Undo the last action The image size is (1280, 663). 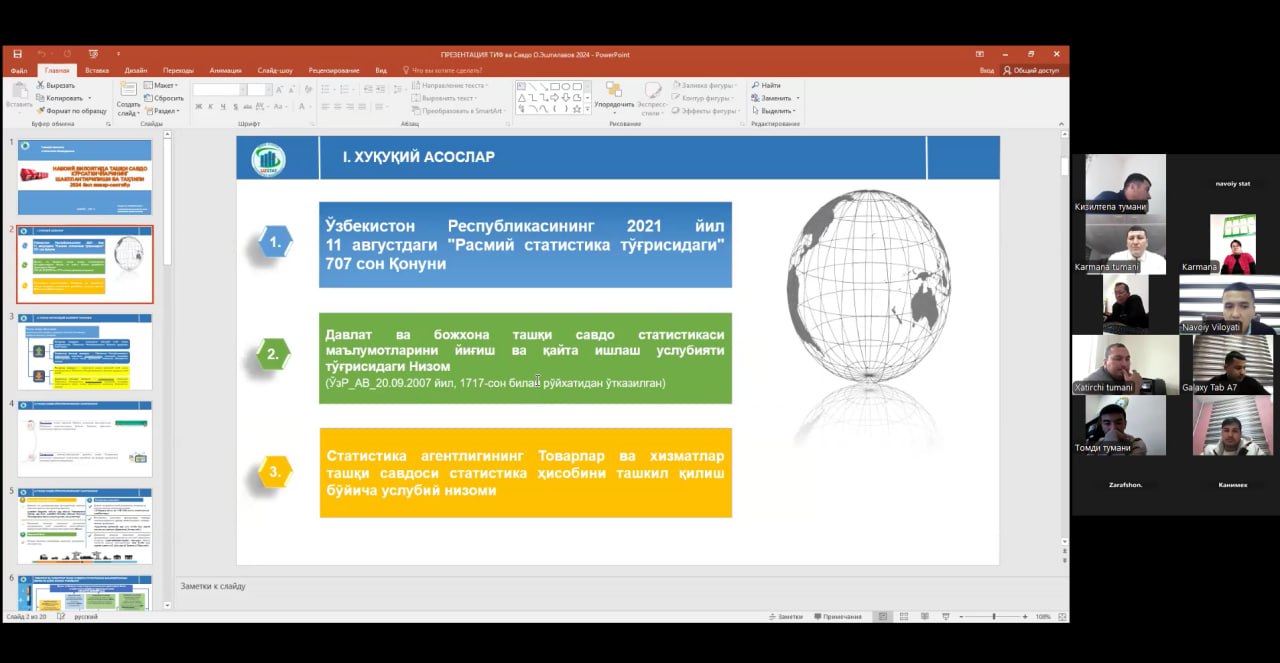pyautogui.click(x=41, y=54)
